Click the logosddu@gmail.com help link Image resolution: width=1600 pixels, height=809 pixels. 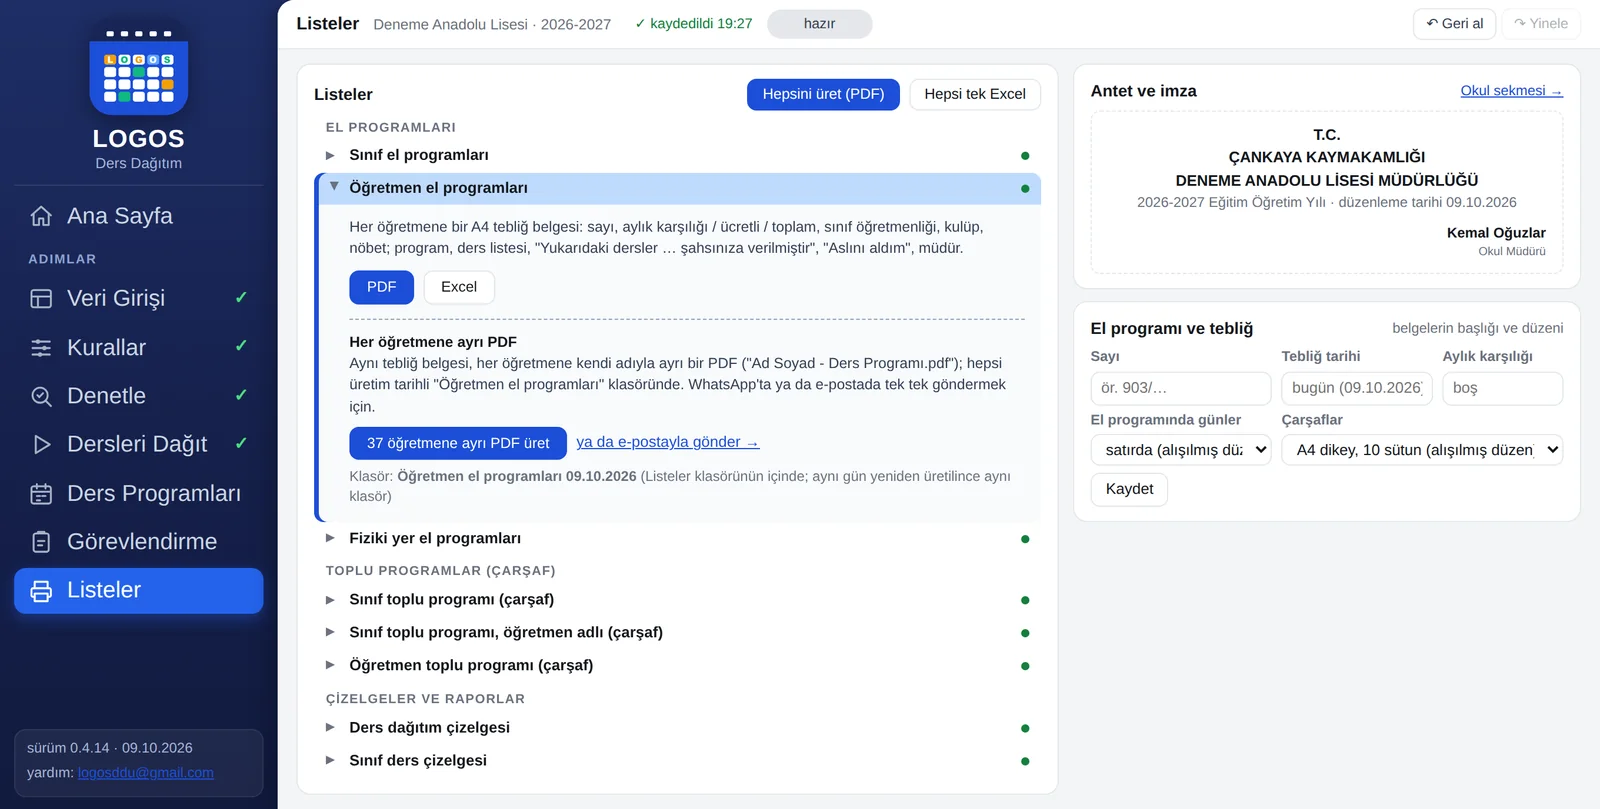tap(146, 773)
